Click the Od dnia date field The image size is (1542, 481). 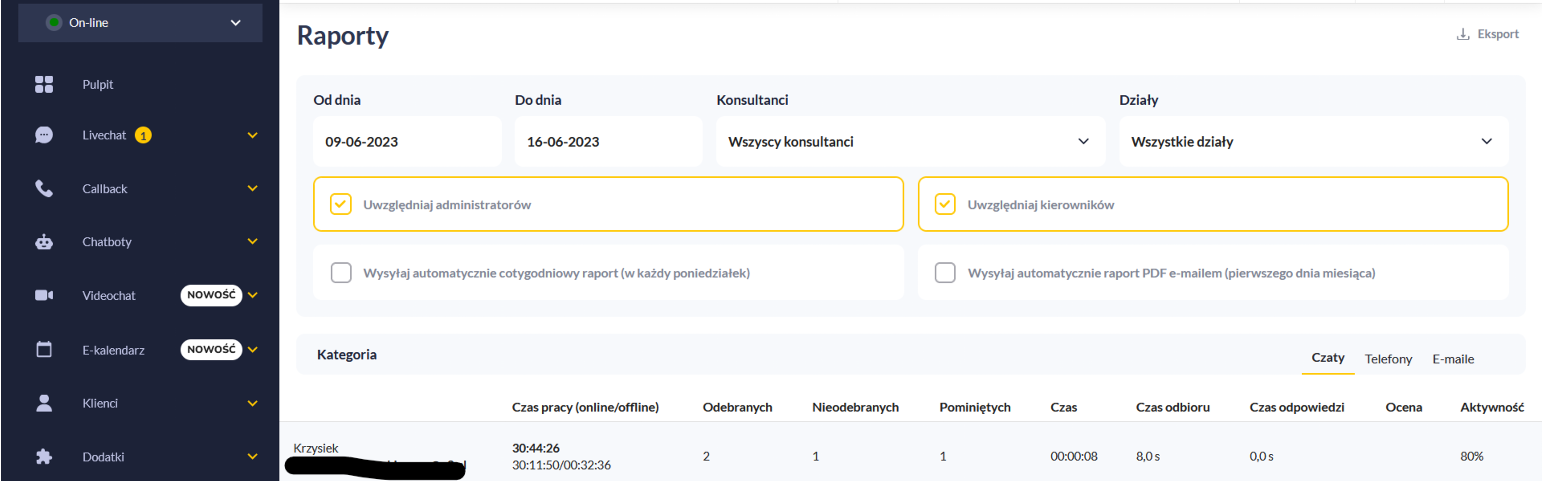[x=406, y=142]
